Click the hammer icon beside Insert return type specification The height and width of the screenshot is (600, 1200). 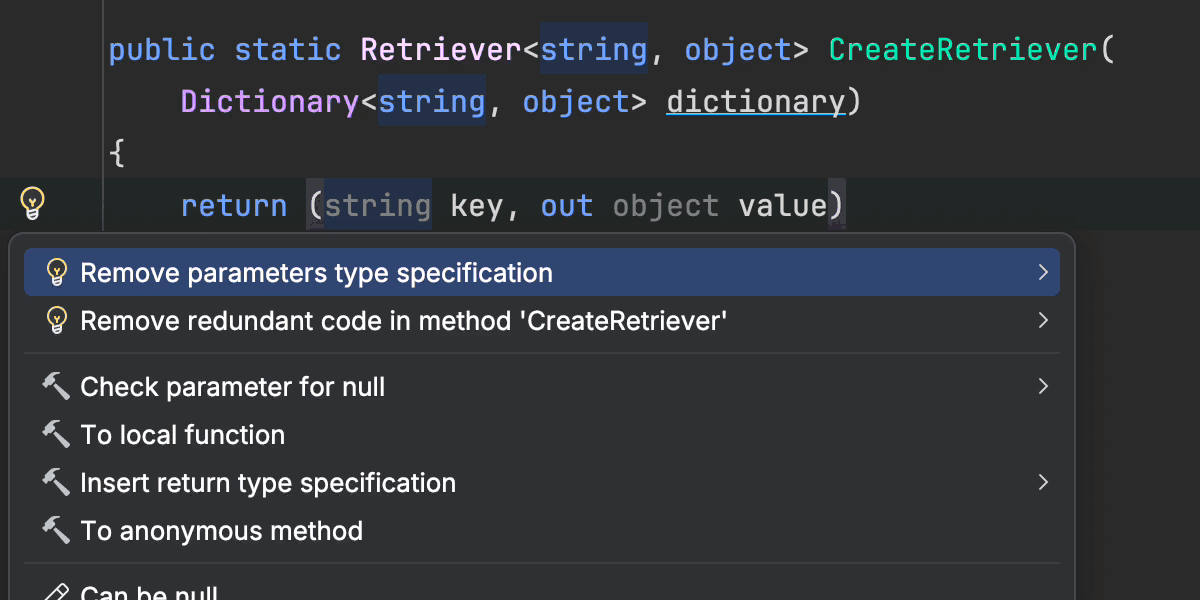(x=56, y=483)
